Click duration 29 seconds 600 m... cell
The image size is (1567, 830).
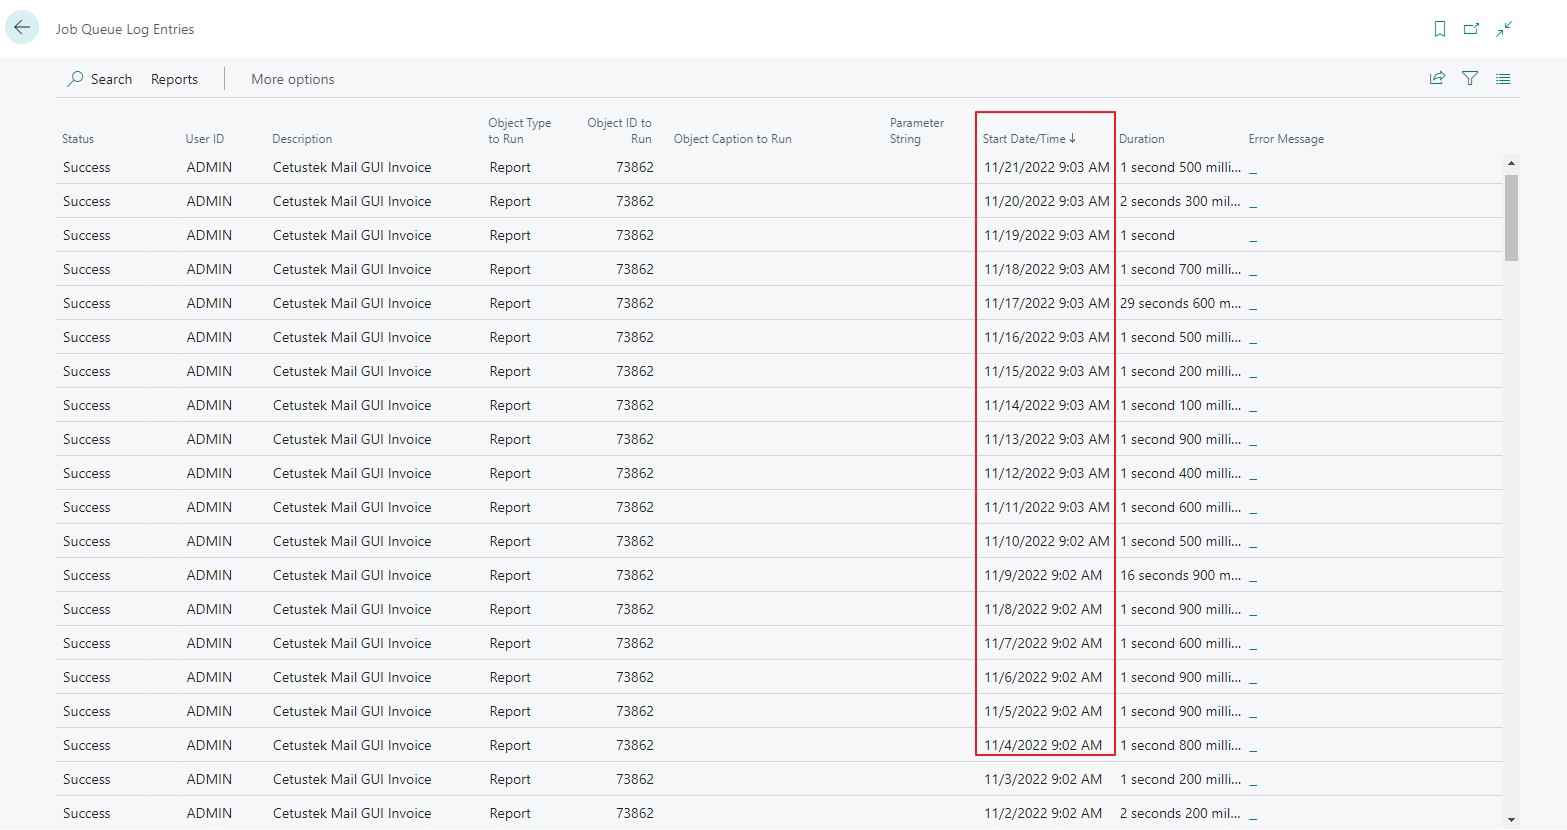click(1181, 303)
